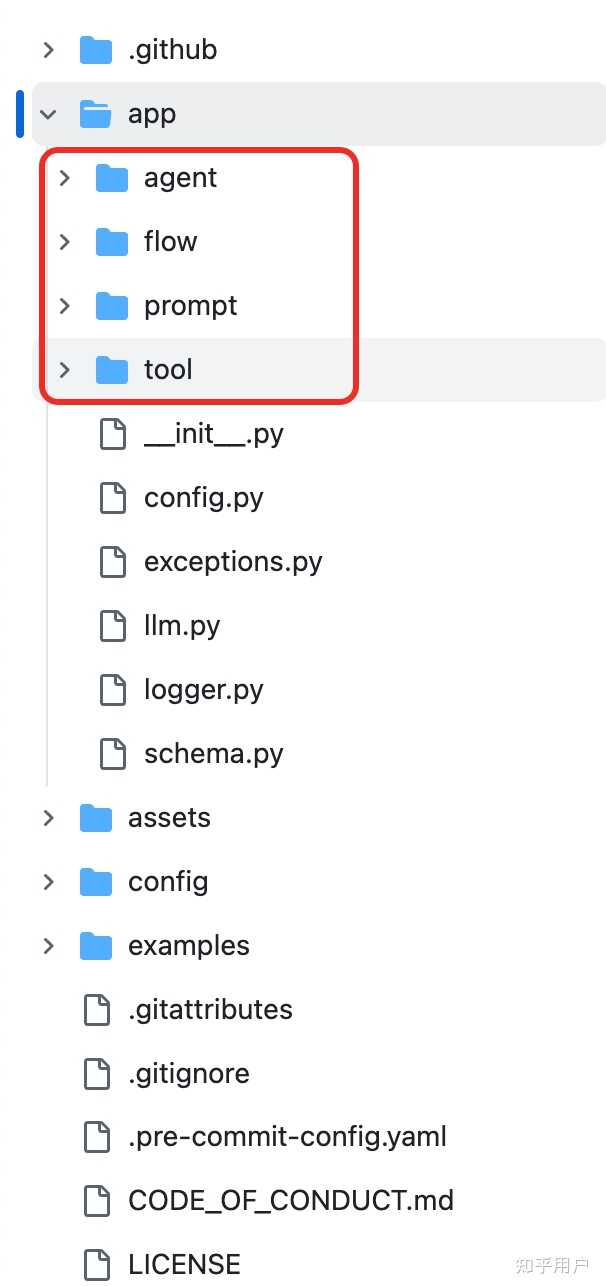606x1286 pixels.
Task: Expand the tool folder chevron
Action: (x=65, y=370)
